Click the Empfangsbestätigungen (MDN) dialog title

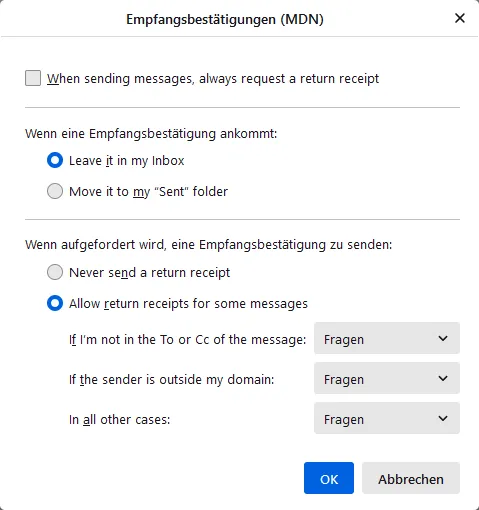click(225, 19)
